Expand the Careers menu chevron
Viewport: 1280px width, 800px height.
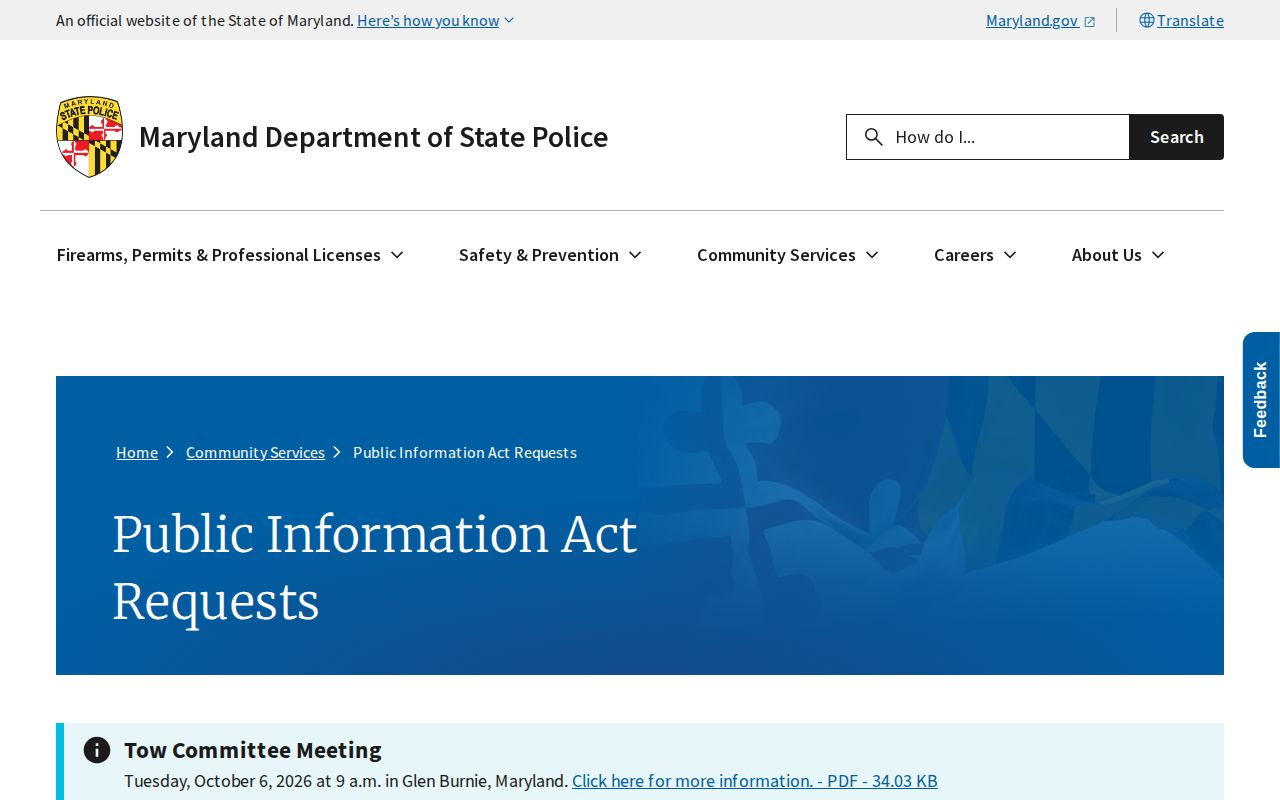(x=1010, y=255)
